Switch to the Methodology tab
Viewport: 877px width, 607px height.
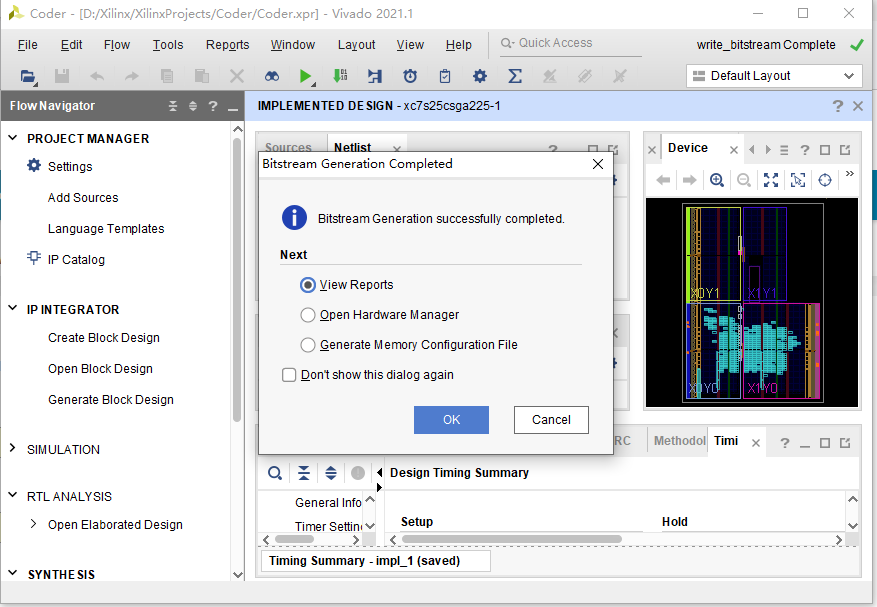pyautogui.click(x=680, y=441)
